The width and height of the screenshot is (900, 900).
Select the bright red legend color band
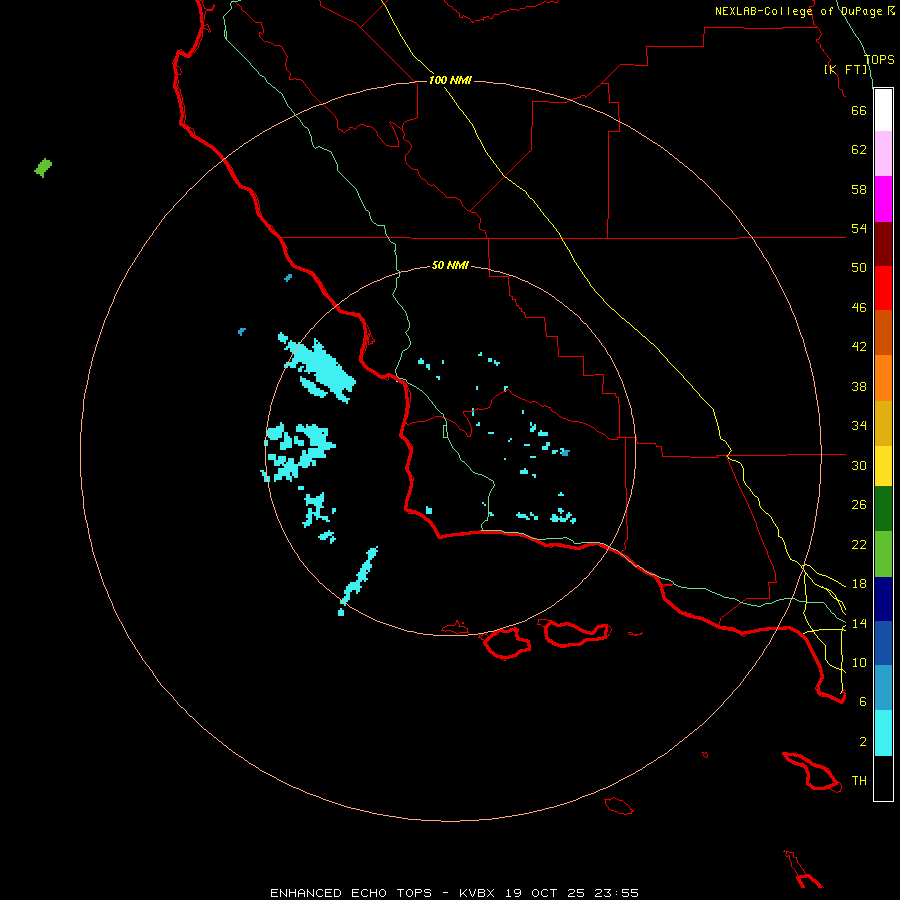[x=883, y=288]
